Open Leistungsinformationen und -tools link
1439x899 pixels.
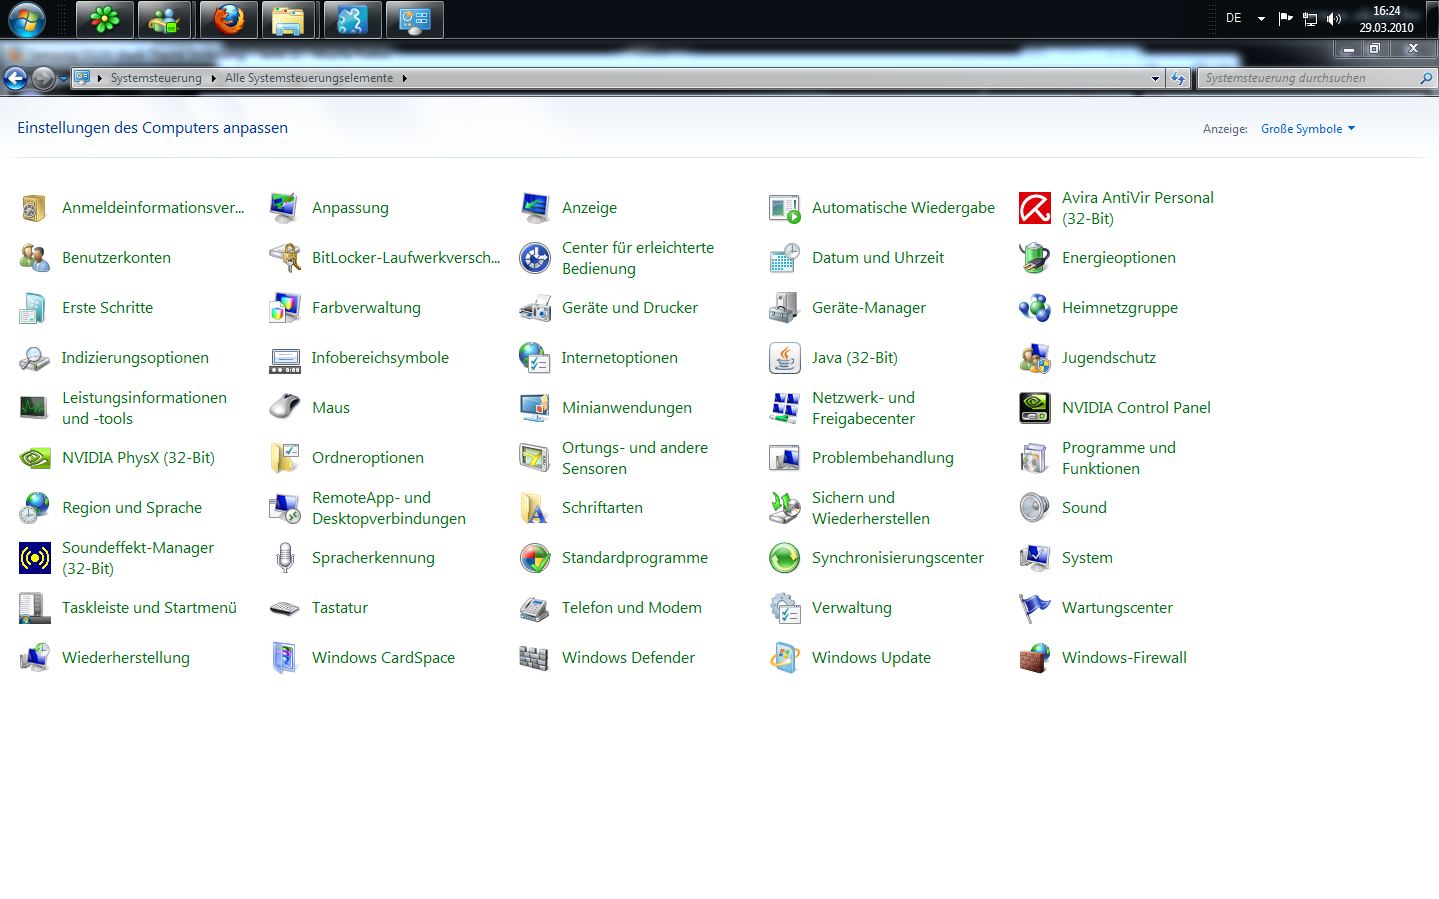point(144,408)
